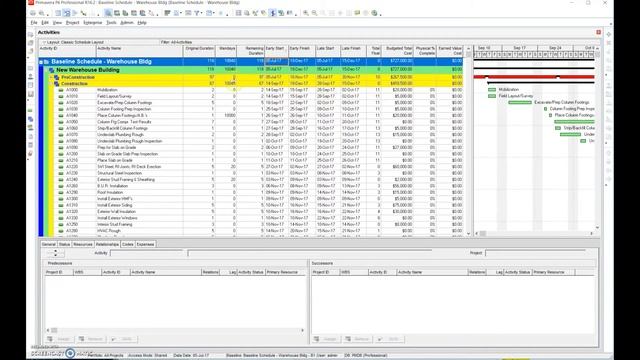Click the Predecessors pane right scroll arrow
The image size is (640, 360).
pos(302,330)
